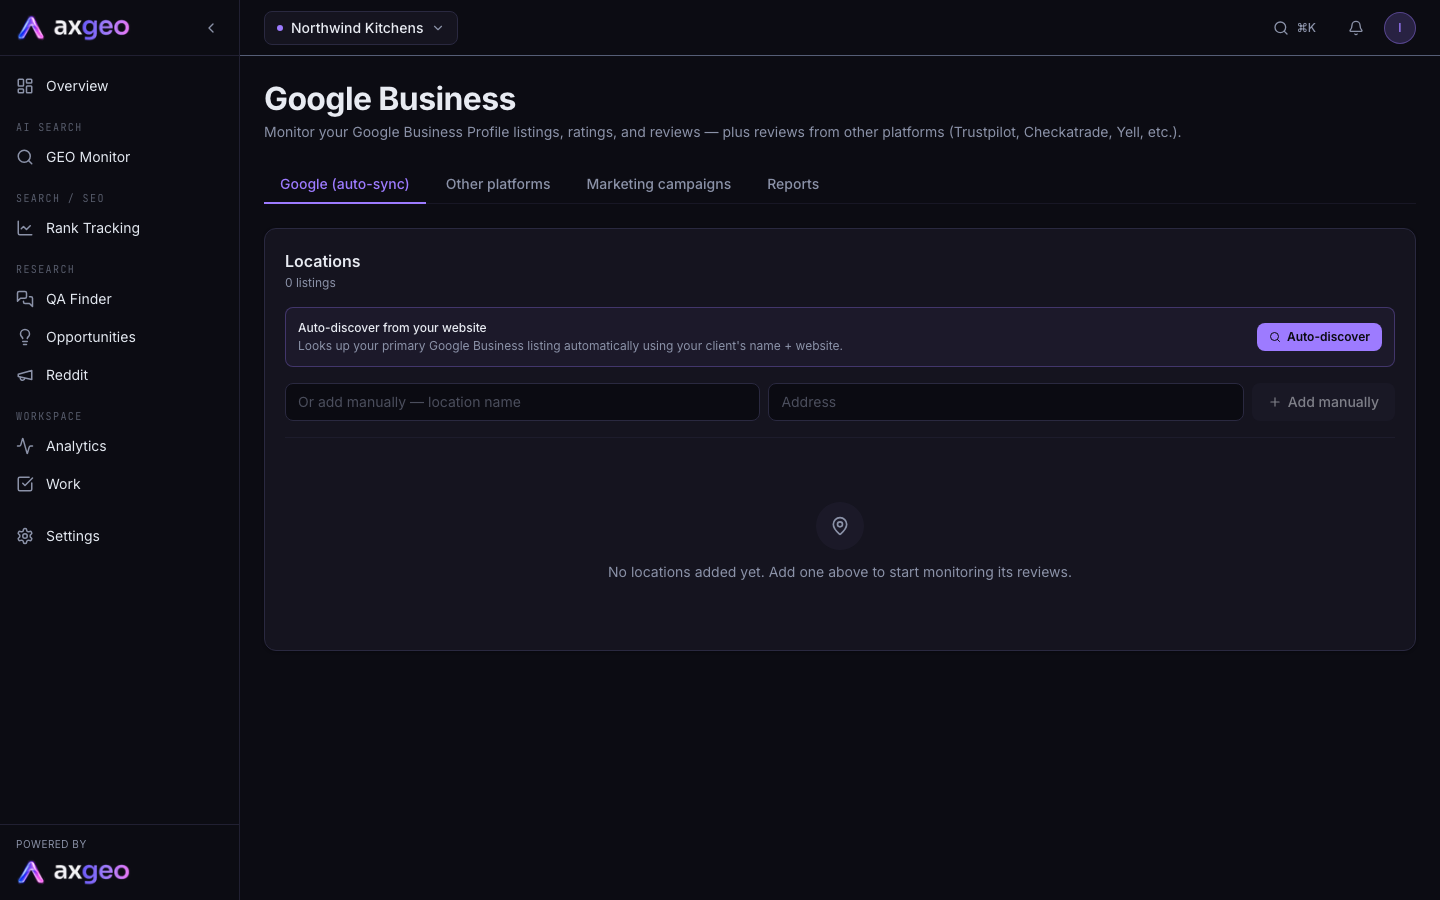Navigate to GEO Monitor label
Screen dimensions: 1440x900
coord(88,157)
